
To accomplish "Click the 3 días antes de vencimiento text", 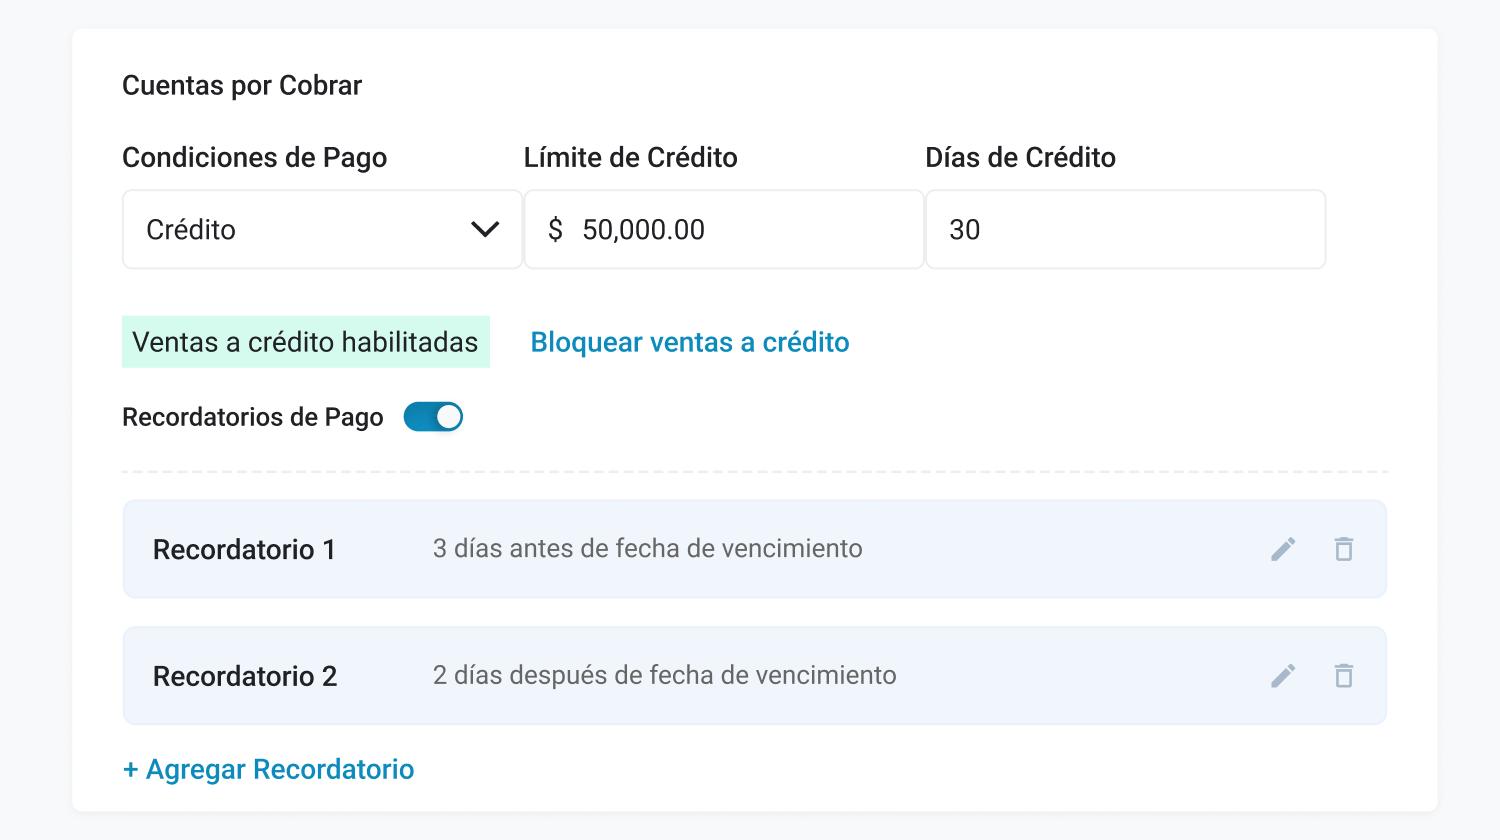I will click(647, 548).
